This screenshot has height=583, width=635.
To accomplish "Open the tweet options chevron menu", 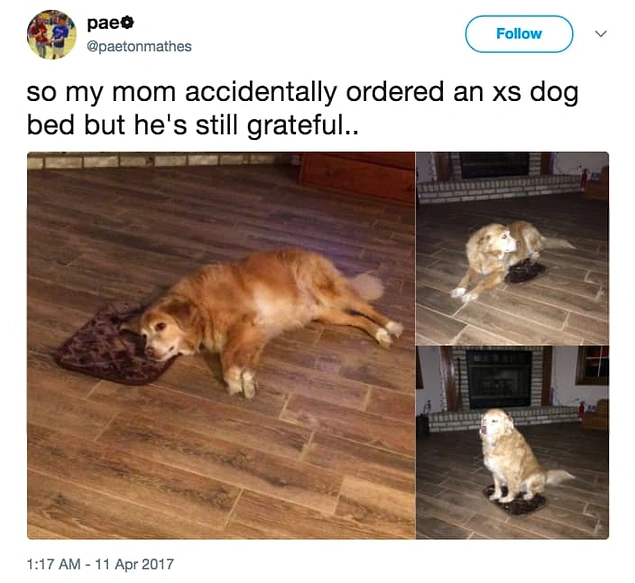I will click(x=601, y=34).
